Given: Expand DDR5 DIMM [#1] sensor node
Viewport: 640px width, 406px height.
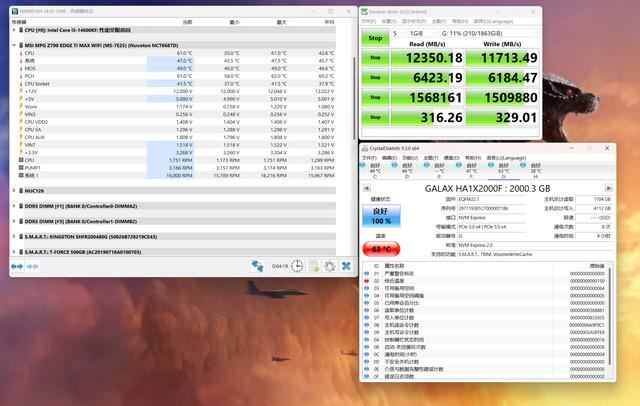Looking at the screenshot, I should (x=14, y=206).
